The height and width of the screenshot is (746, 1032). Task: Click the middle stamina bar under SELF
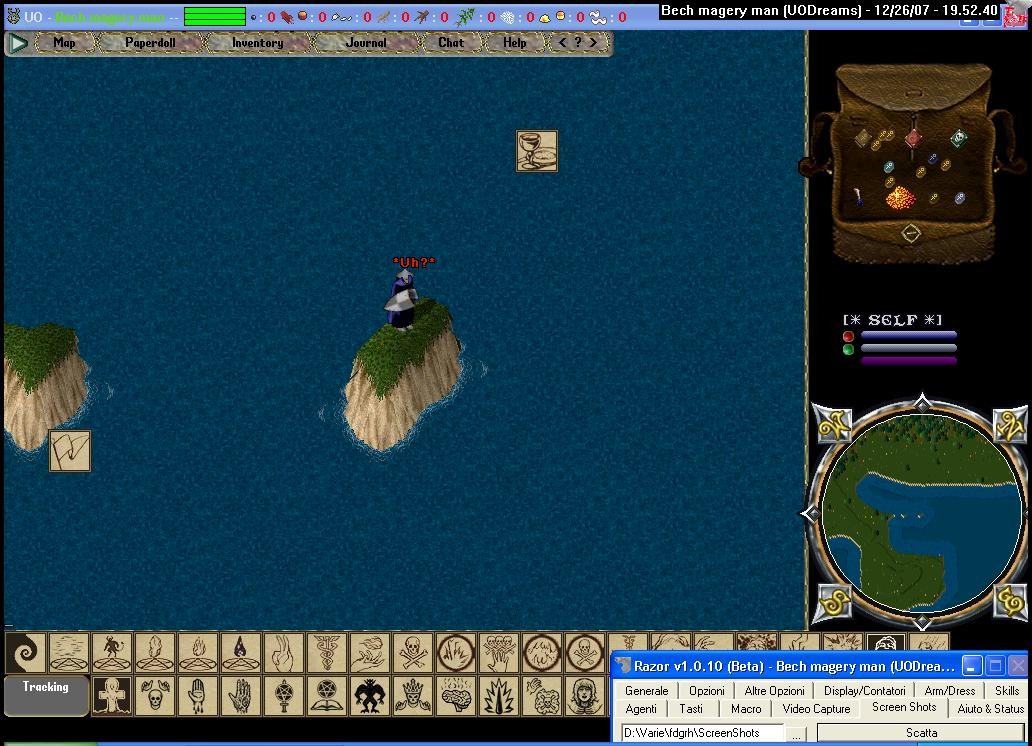pyautogui.click(x=908, y=348)
